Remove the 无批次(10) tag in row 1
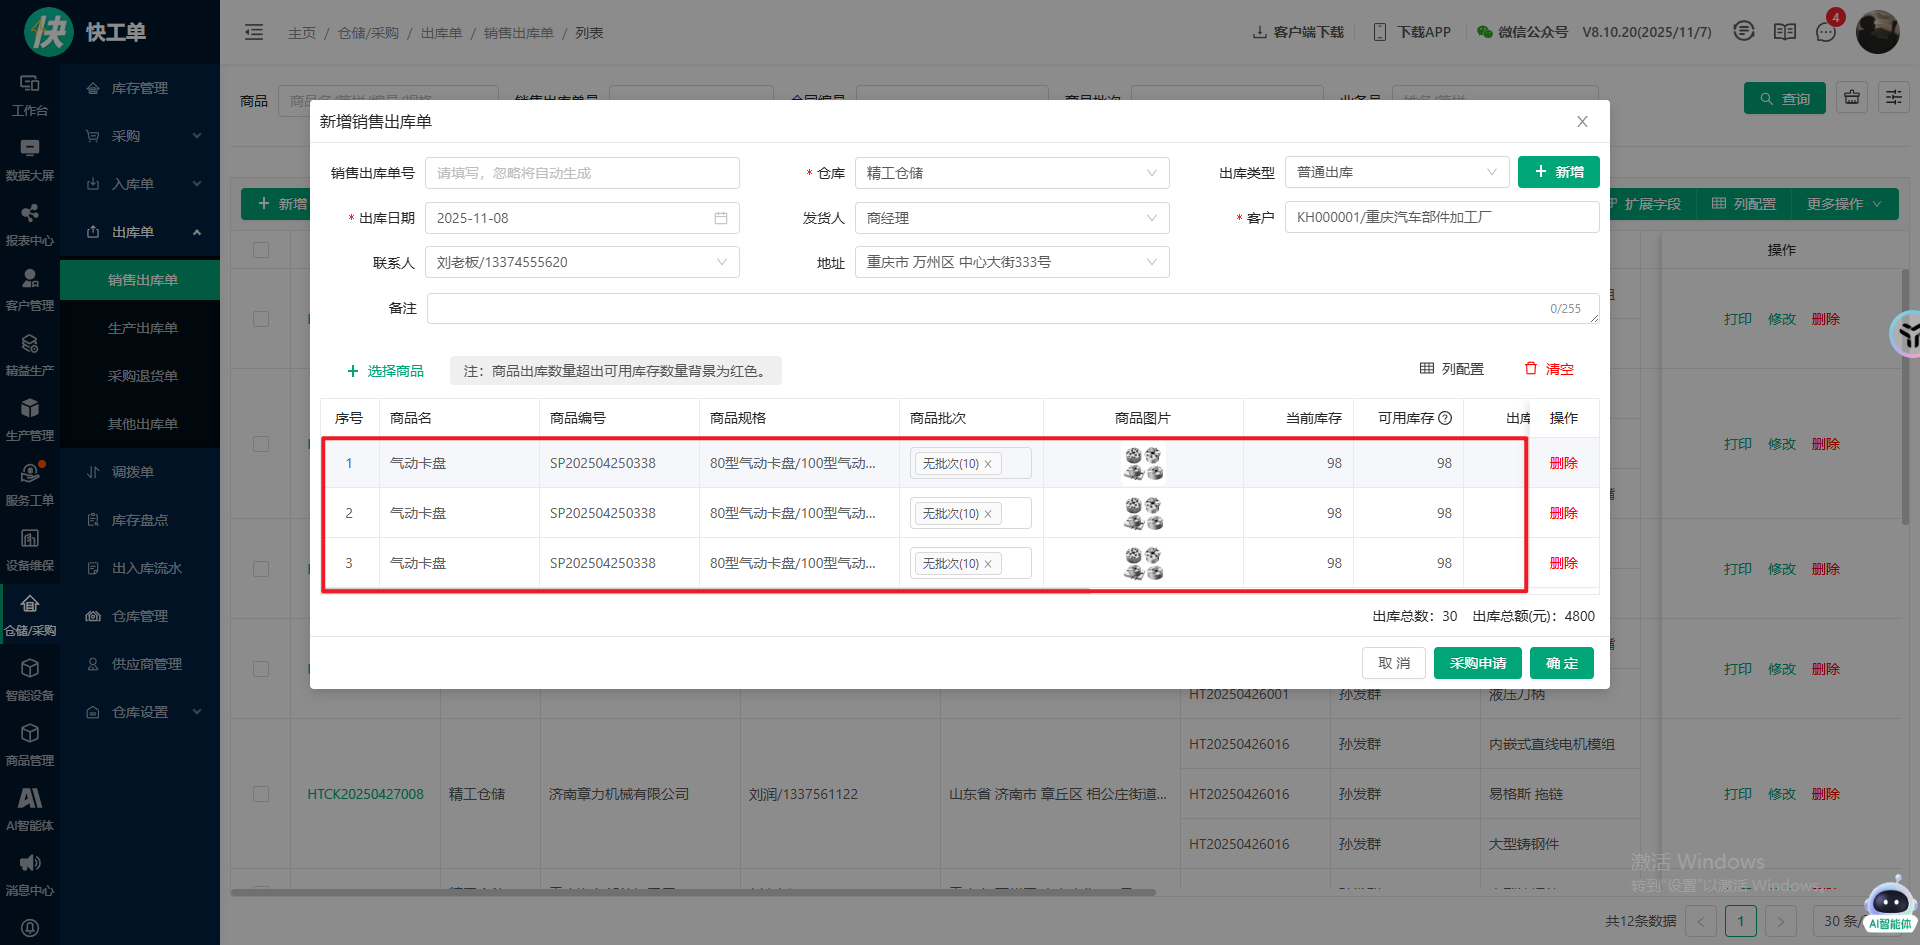Viewport: 1920px width, 945px height. [x=988, y=464]
